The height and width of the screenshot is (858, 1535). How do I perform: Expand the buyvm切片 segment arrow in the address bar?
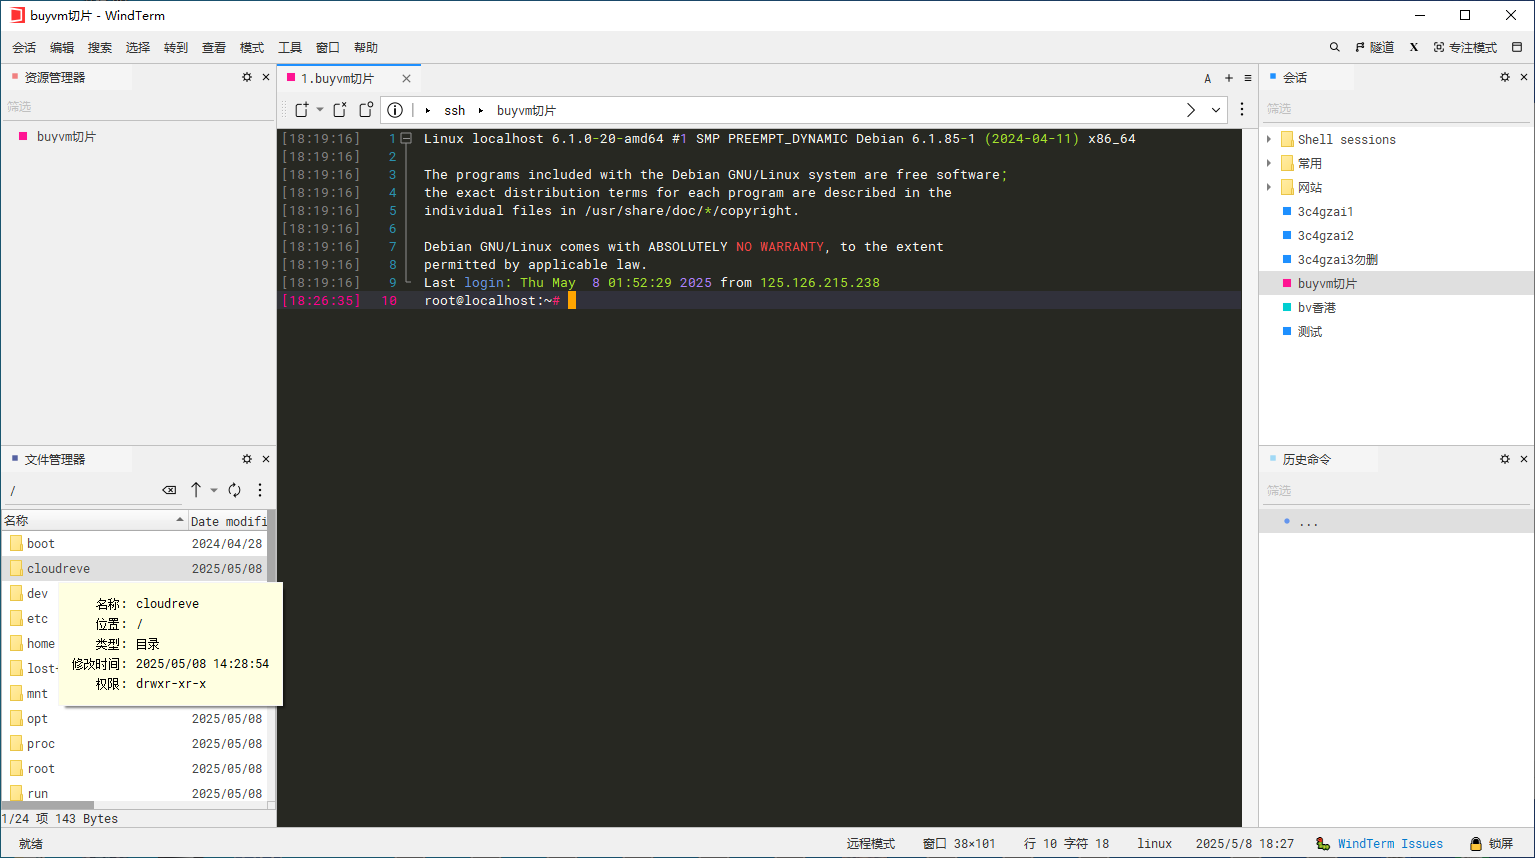480,110
